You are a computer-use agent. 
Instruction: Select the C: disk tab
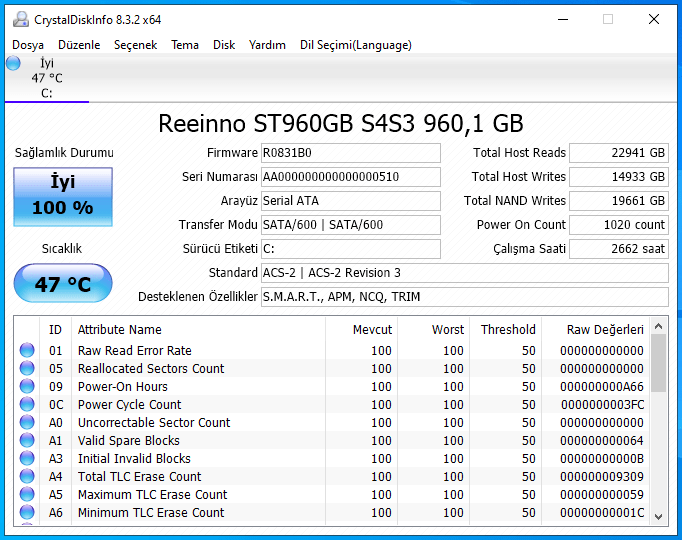click(46, 79)
